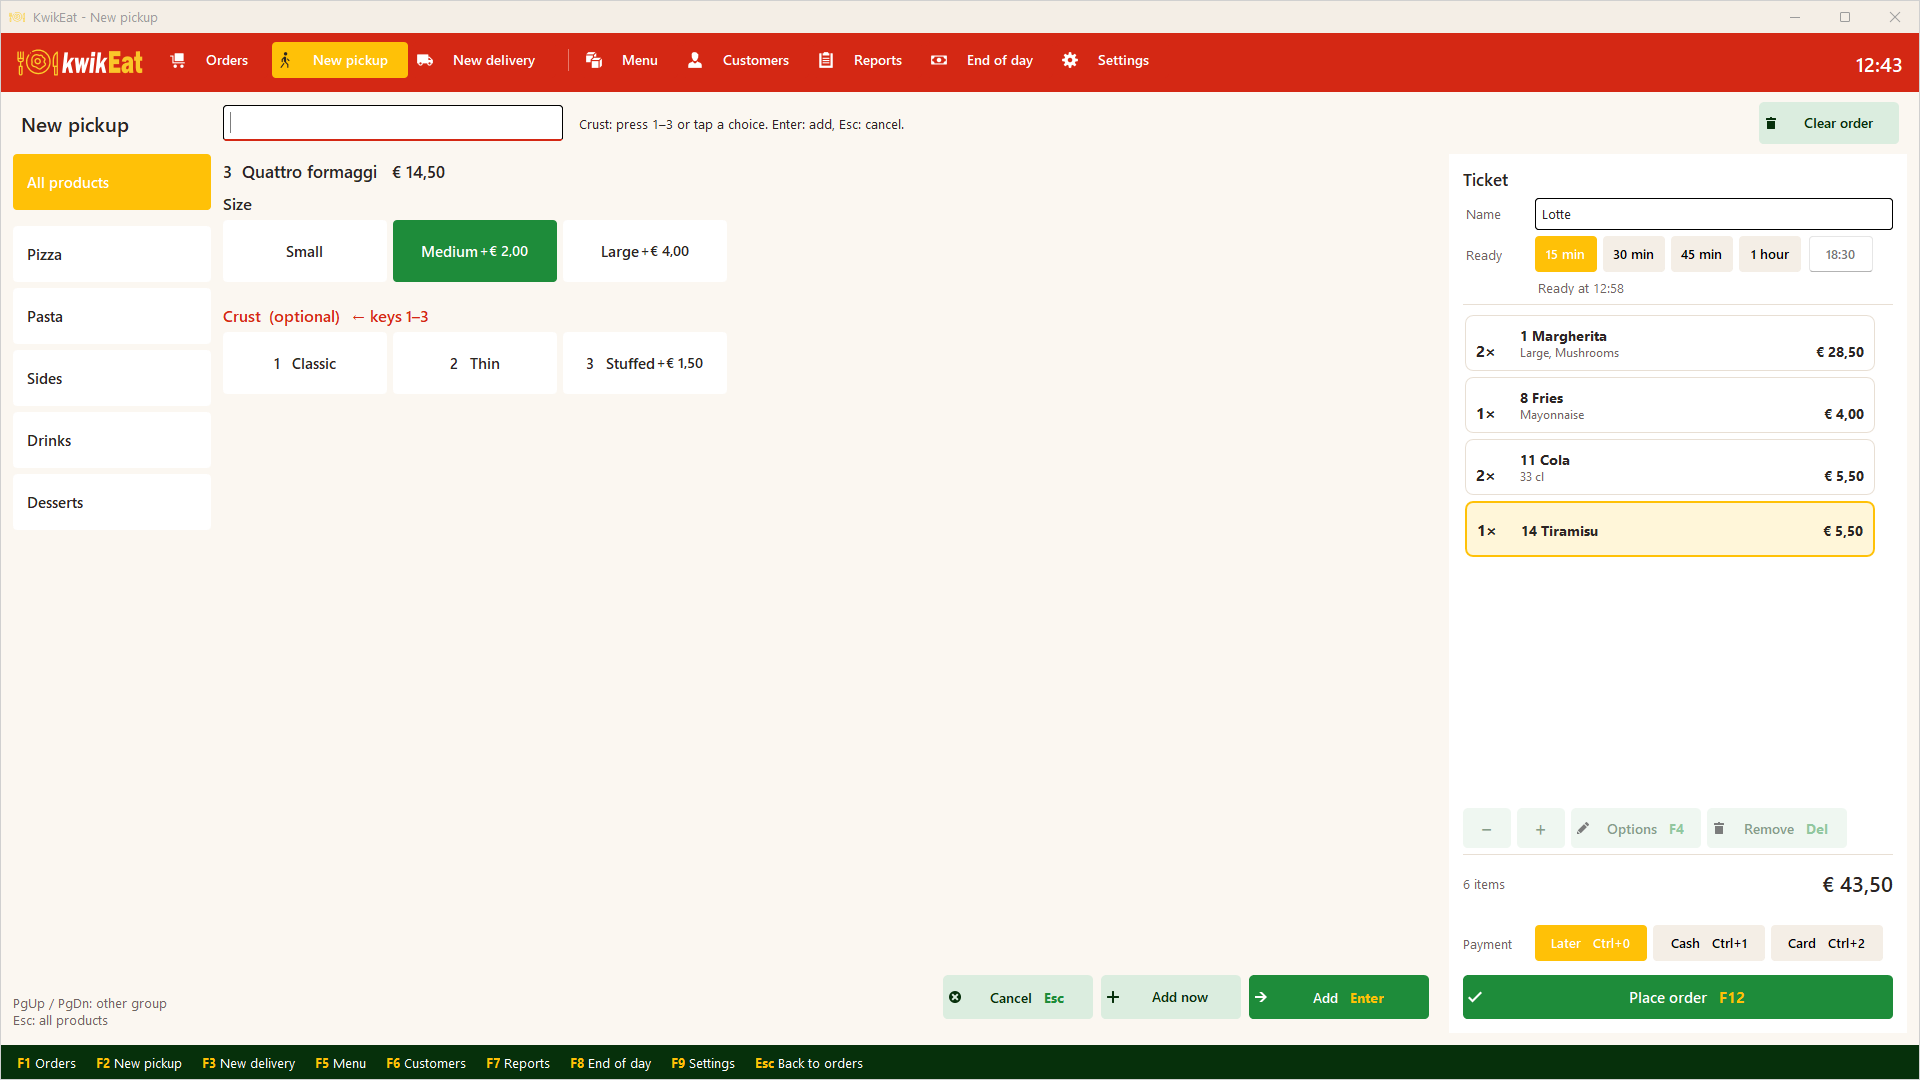
Task: Click the cancel circle-x icon
Action: pos(955,997)
